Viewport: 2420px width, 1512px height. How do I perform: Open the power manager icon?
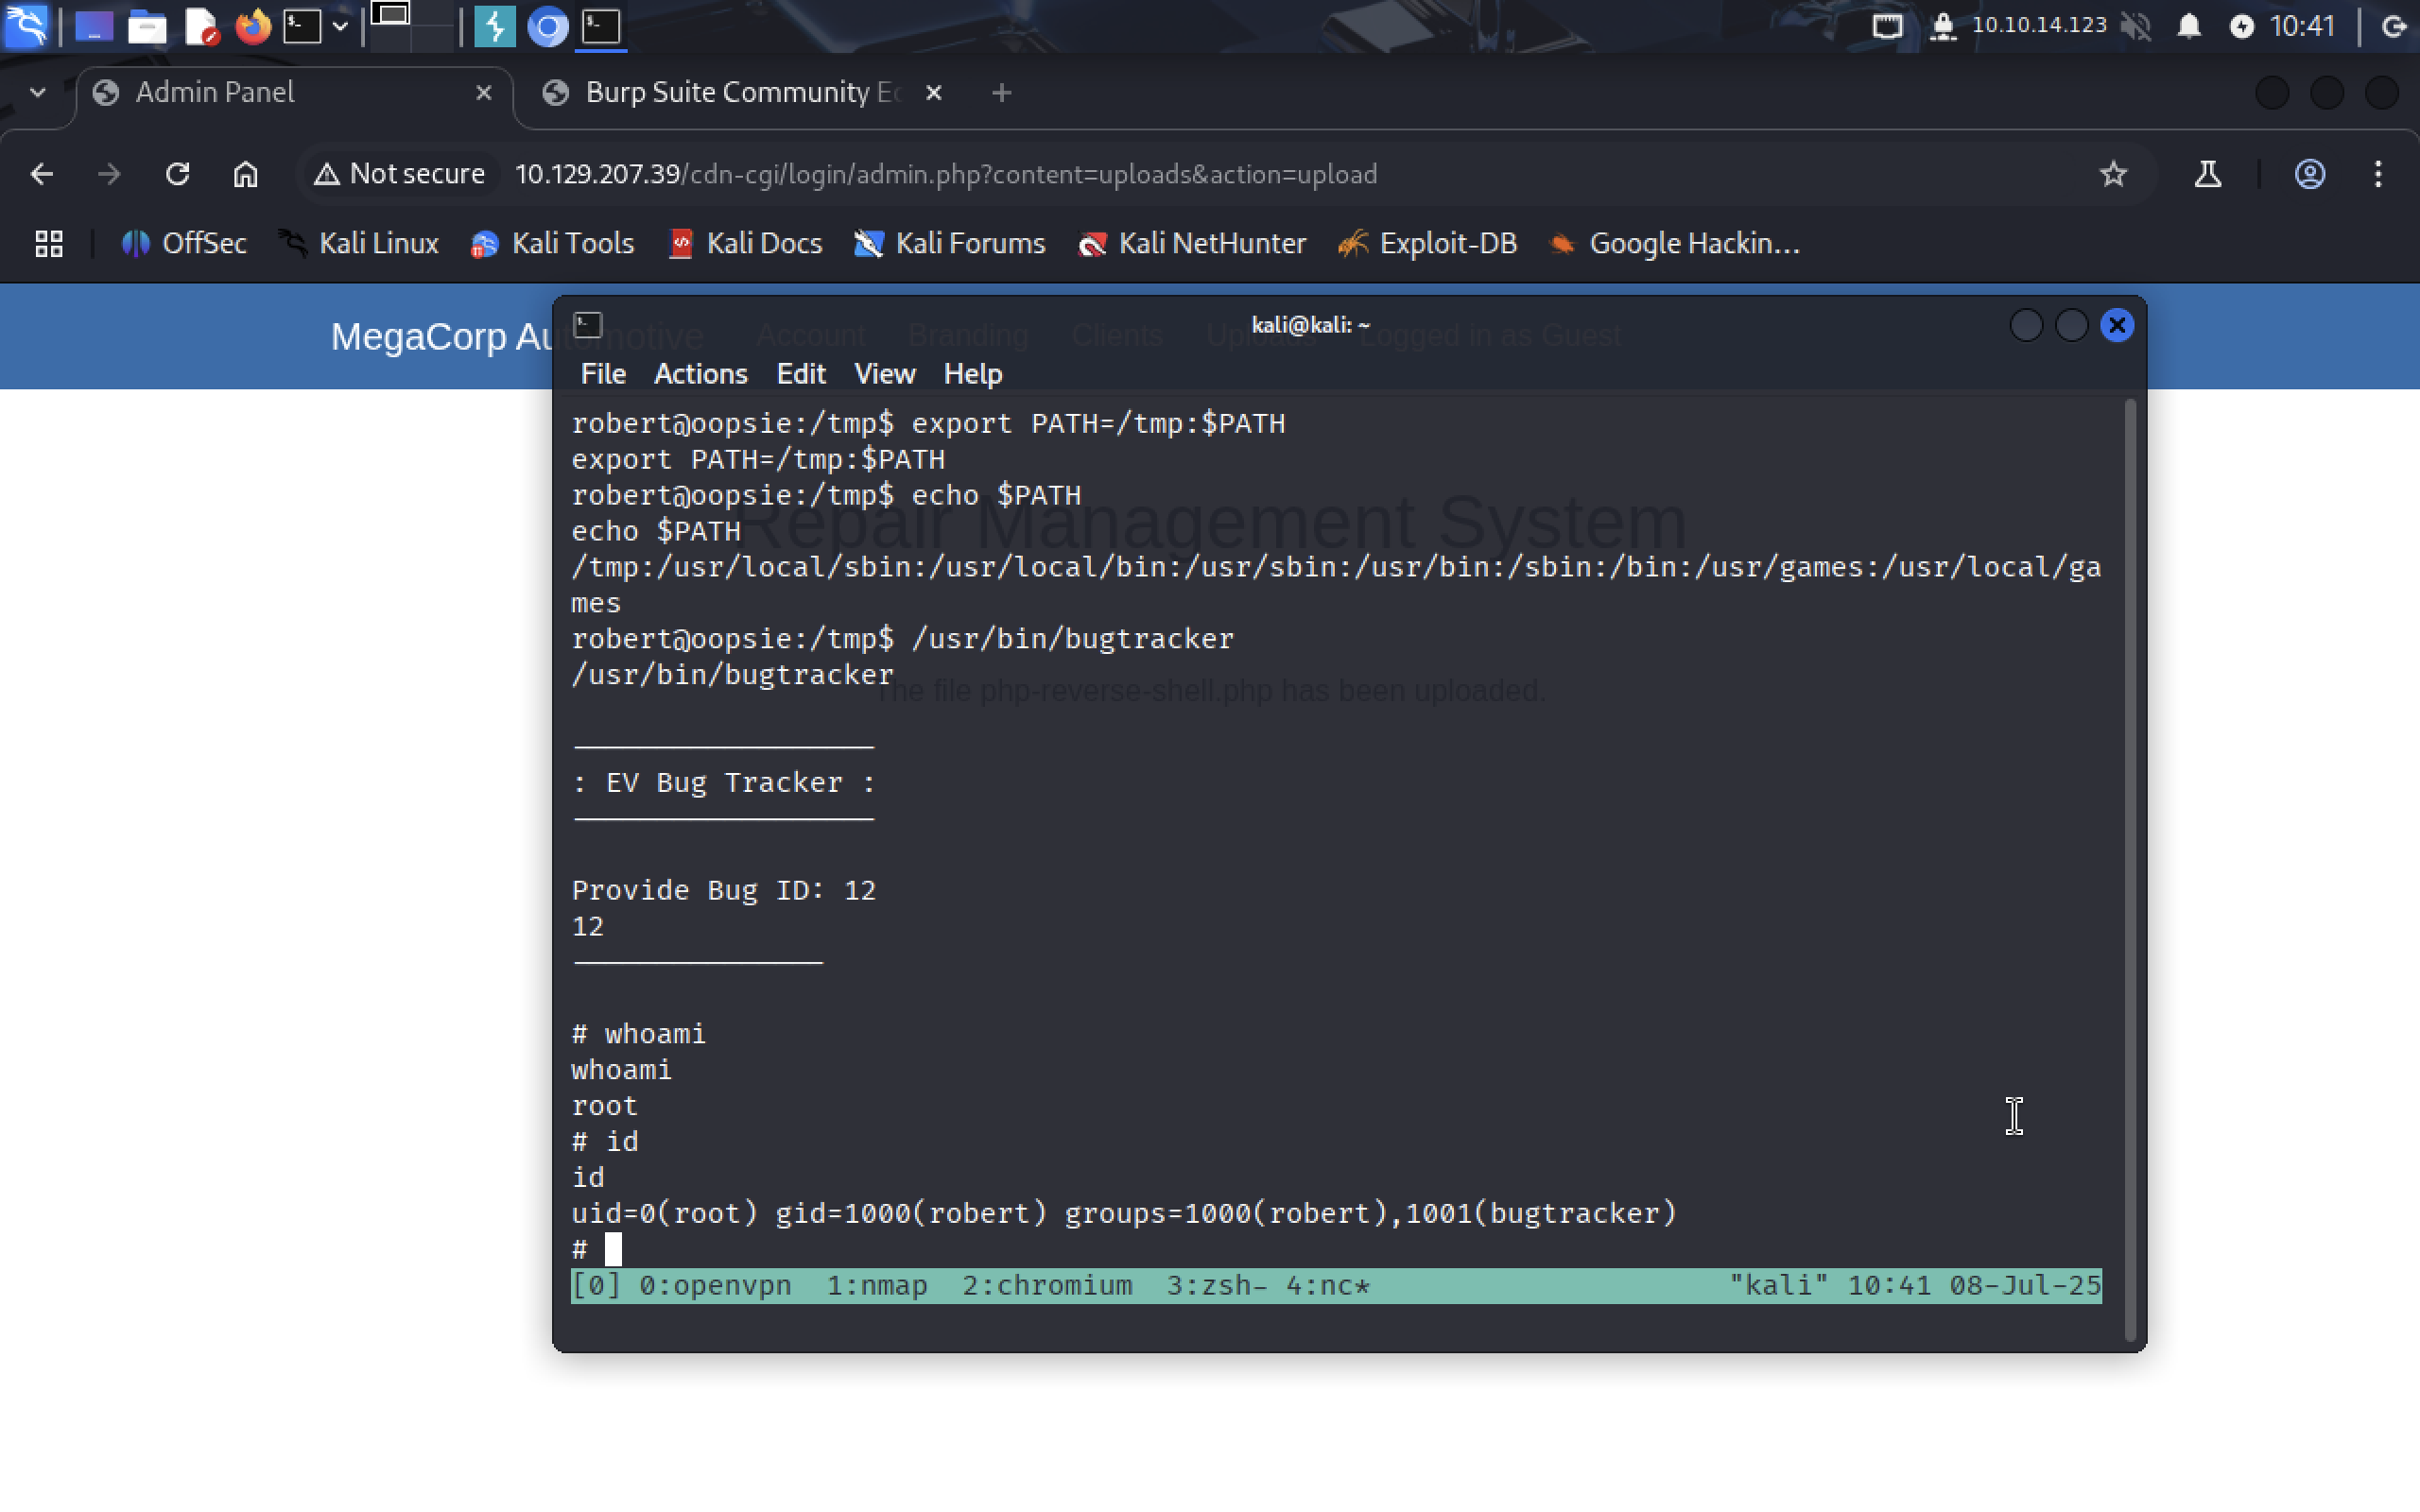click(x=2241, y=26)
